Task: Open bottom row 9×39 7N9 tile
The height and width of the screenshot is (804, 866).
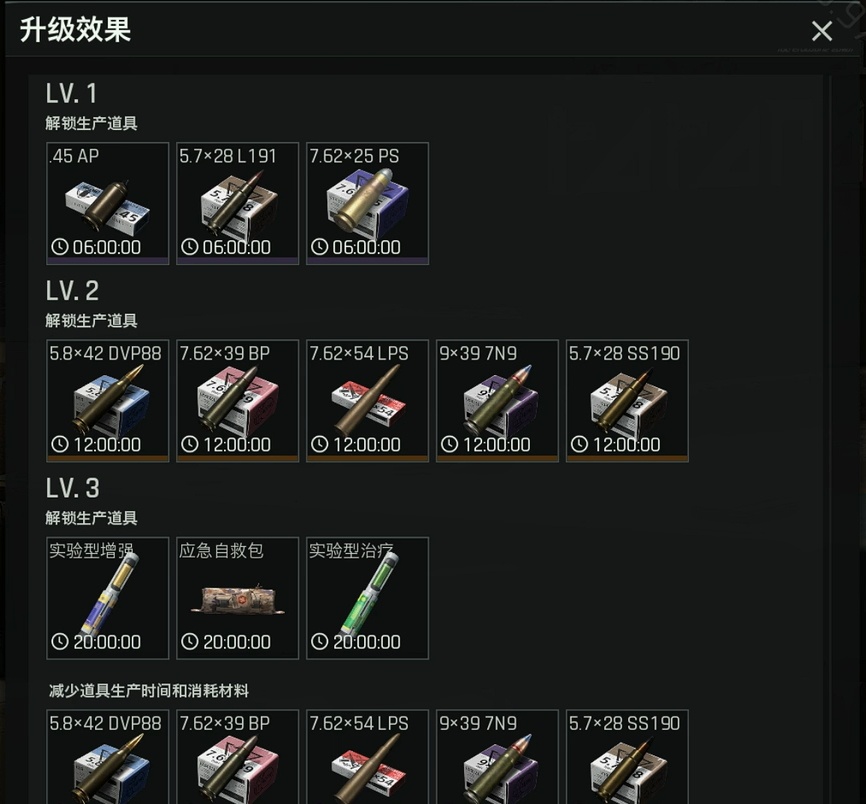Action: (x=497, y=757)
